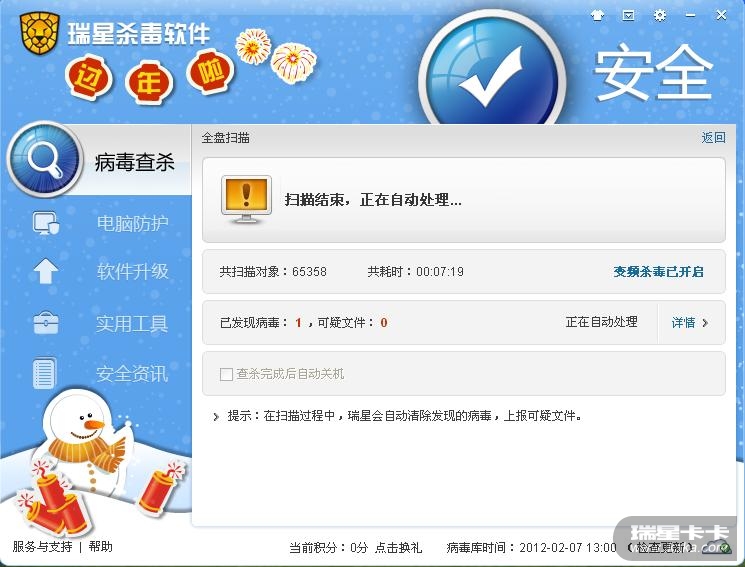The image size is (745, 567).
Task: Click 点击换礼 to redeem points
Action: click(x=398, y=548)
